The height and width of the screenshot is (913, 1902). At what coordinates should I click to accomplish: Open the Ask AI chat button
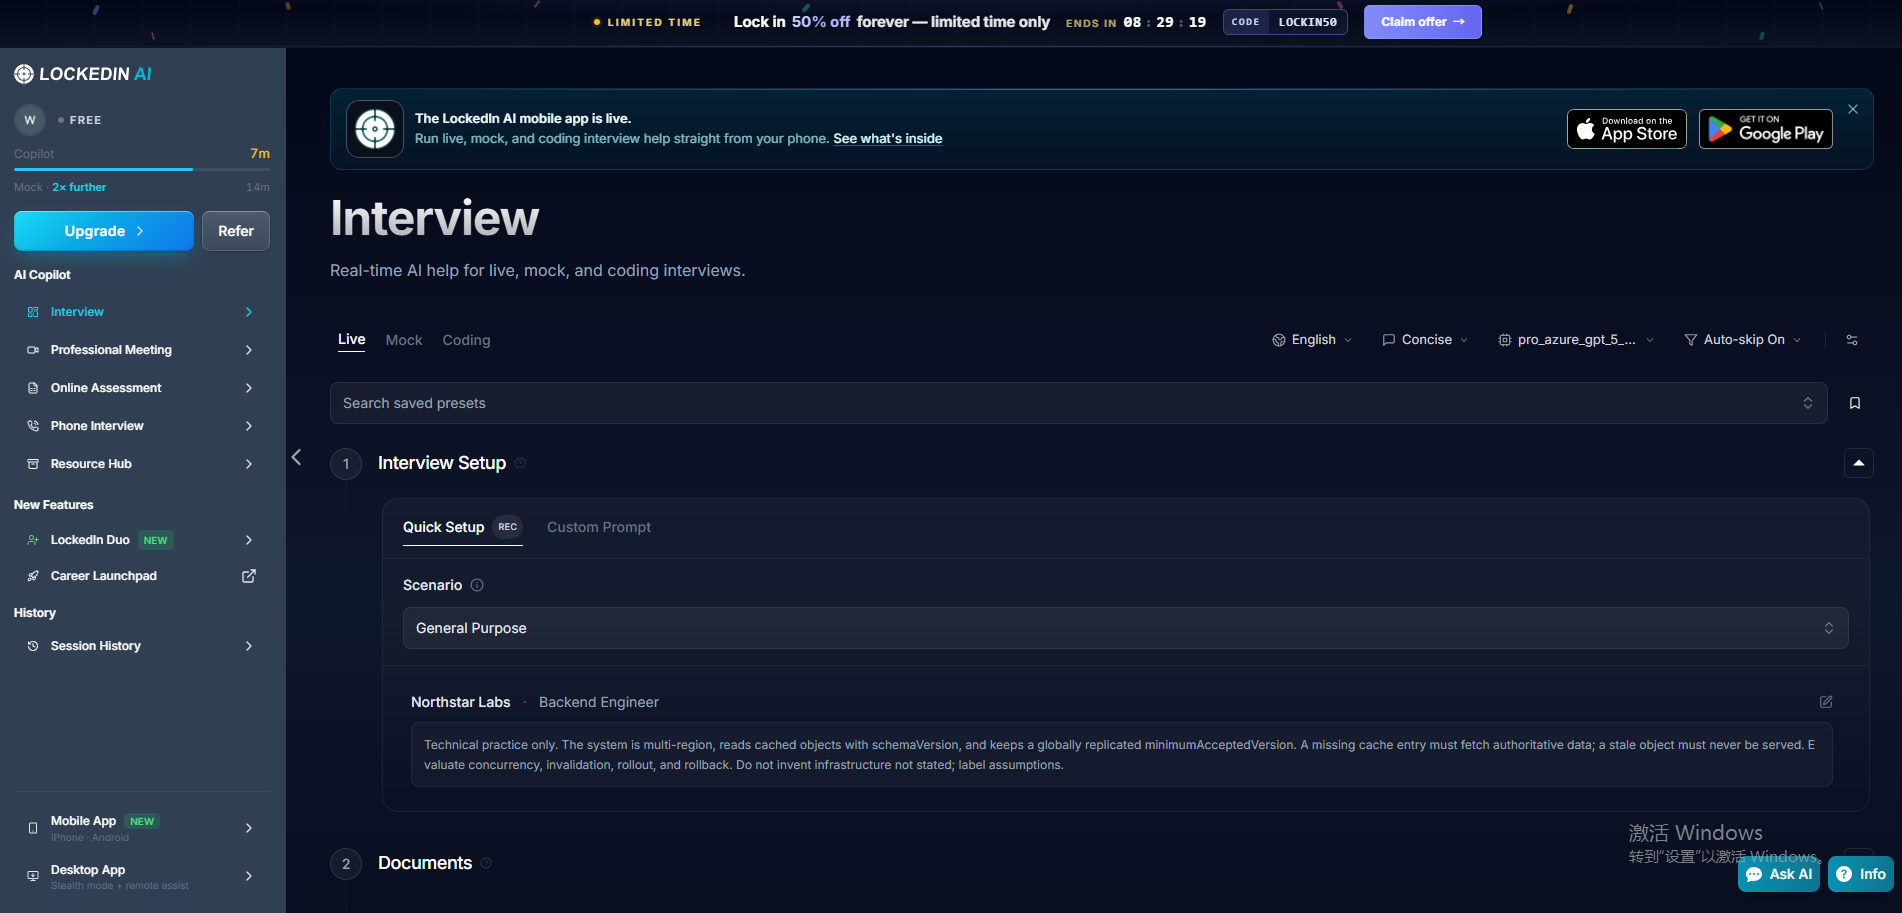click(x=1779, y=874)
